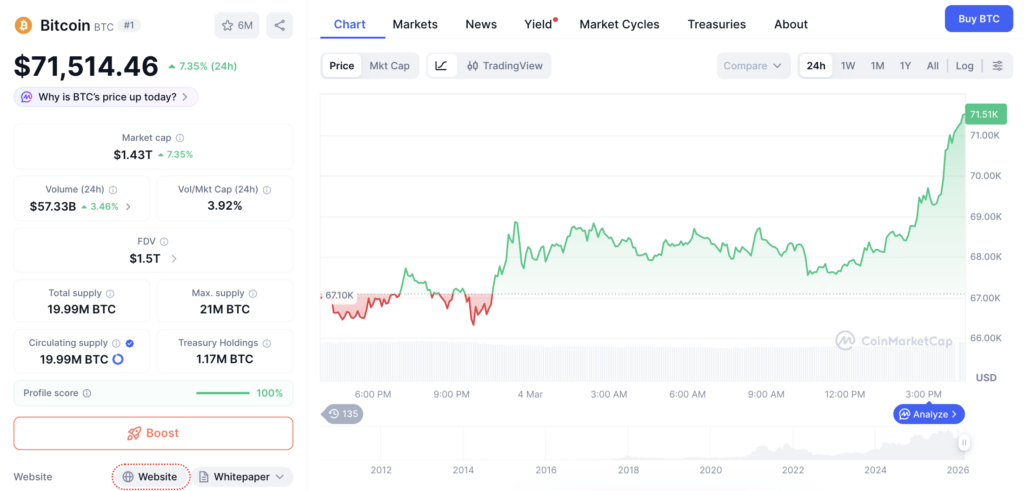Image resolution: width=1024 pixels, height=491 pixels.
Task: Switch to the Chart tab
Action: 349,24
